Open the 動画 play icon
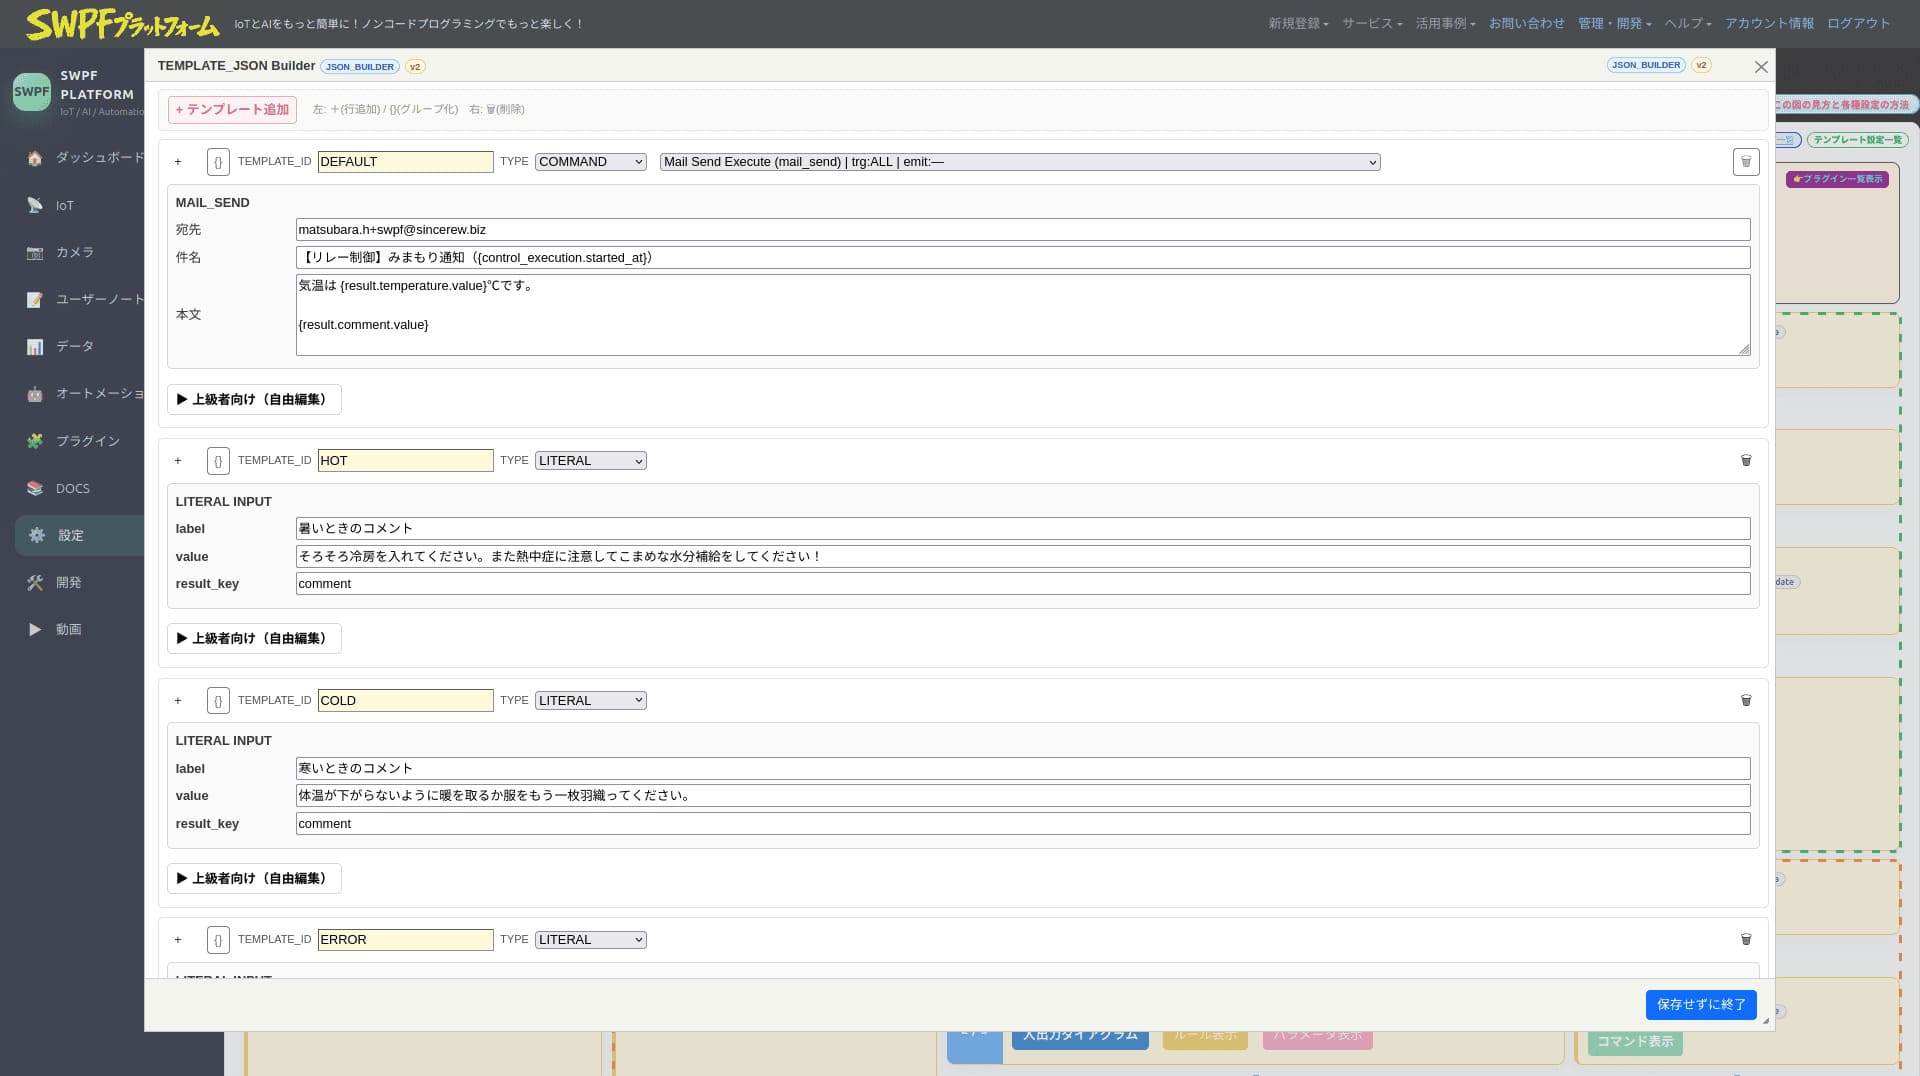Viewport: 1920px width, 1076px height. click(35, 629)
